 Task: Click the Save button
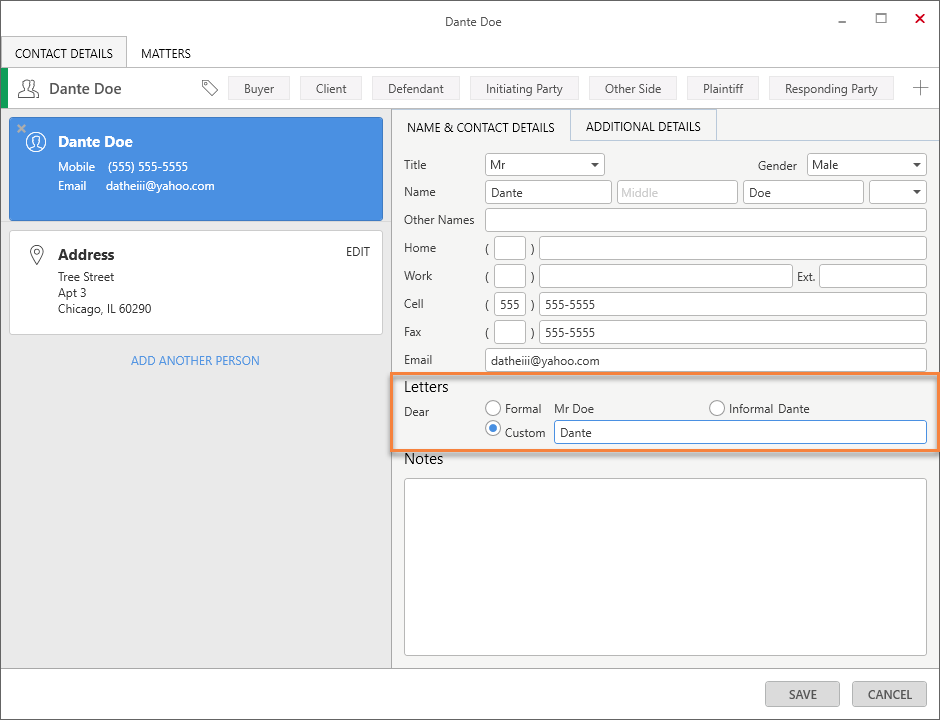[x=802, y=694]
